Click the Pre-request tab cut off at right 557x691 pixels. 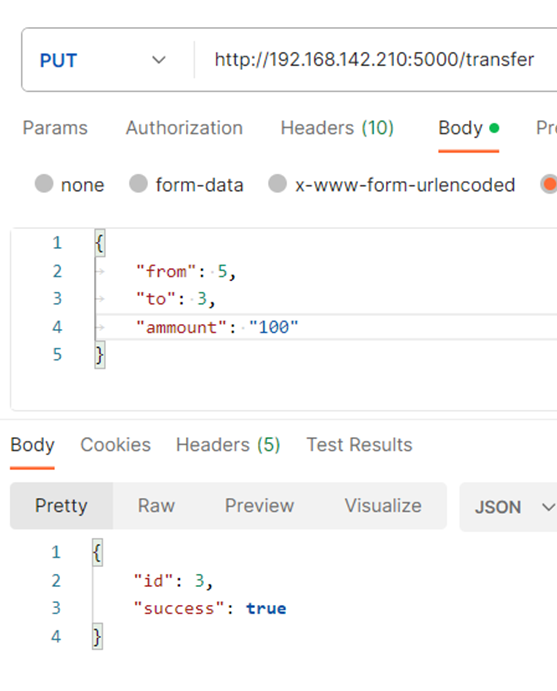coord(546,128)
